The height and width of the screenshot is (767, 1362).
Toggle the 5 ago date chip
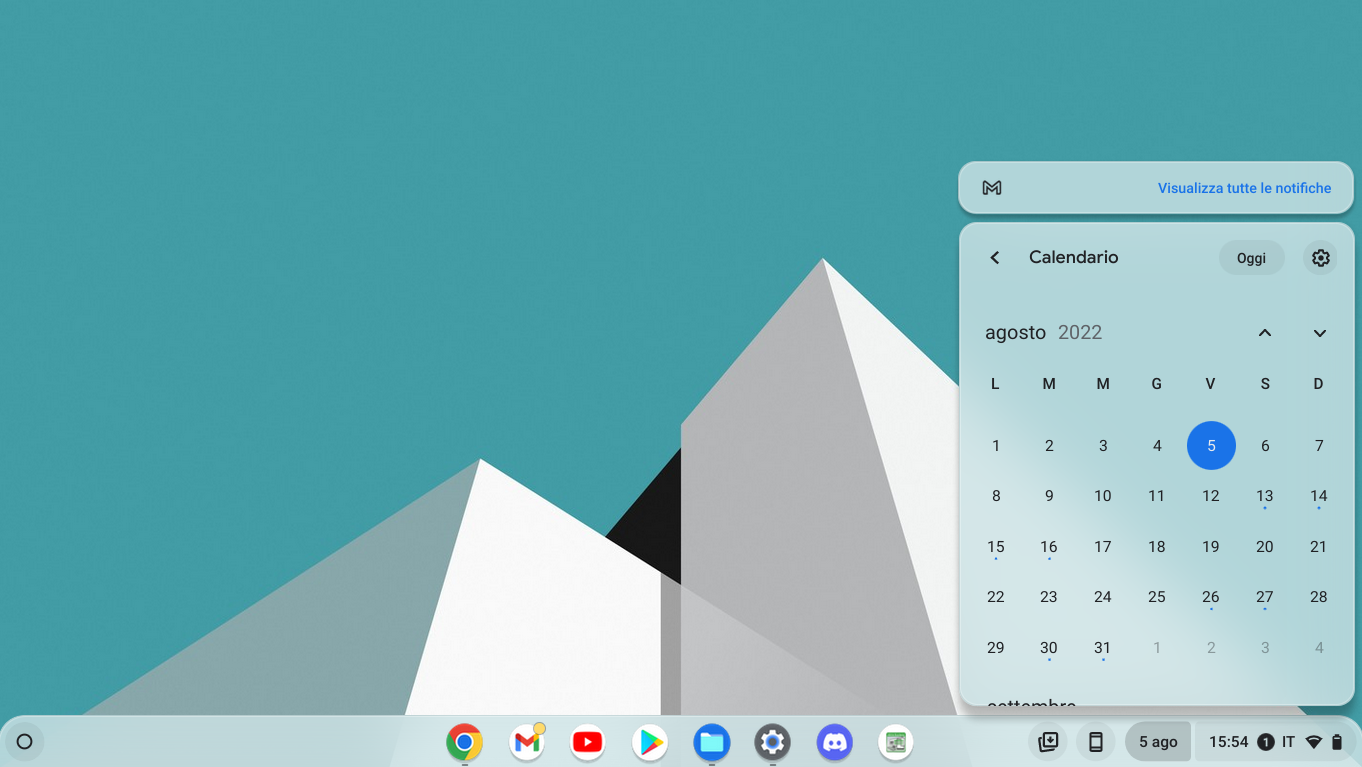pyautogui.click(x=1157, y=742)
